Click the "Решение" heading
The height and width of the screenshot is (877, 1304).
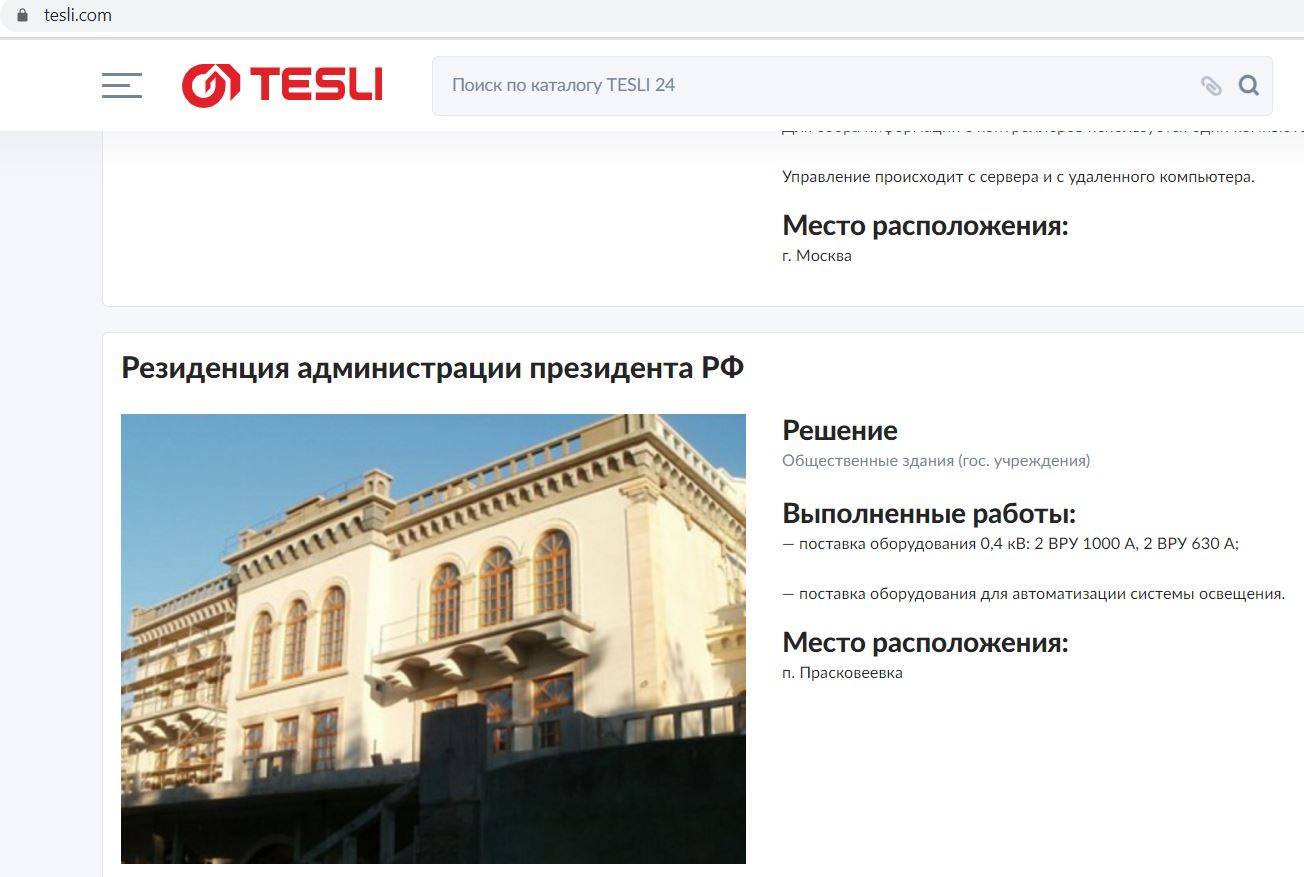(839, 431)
